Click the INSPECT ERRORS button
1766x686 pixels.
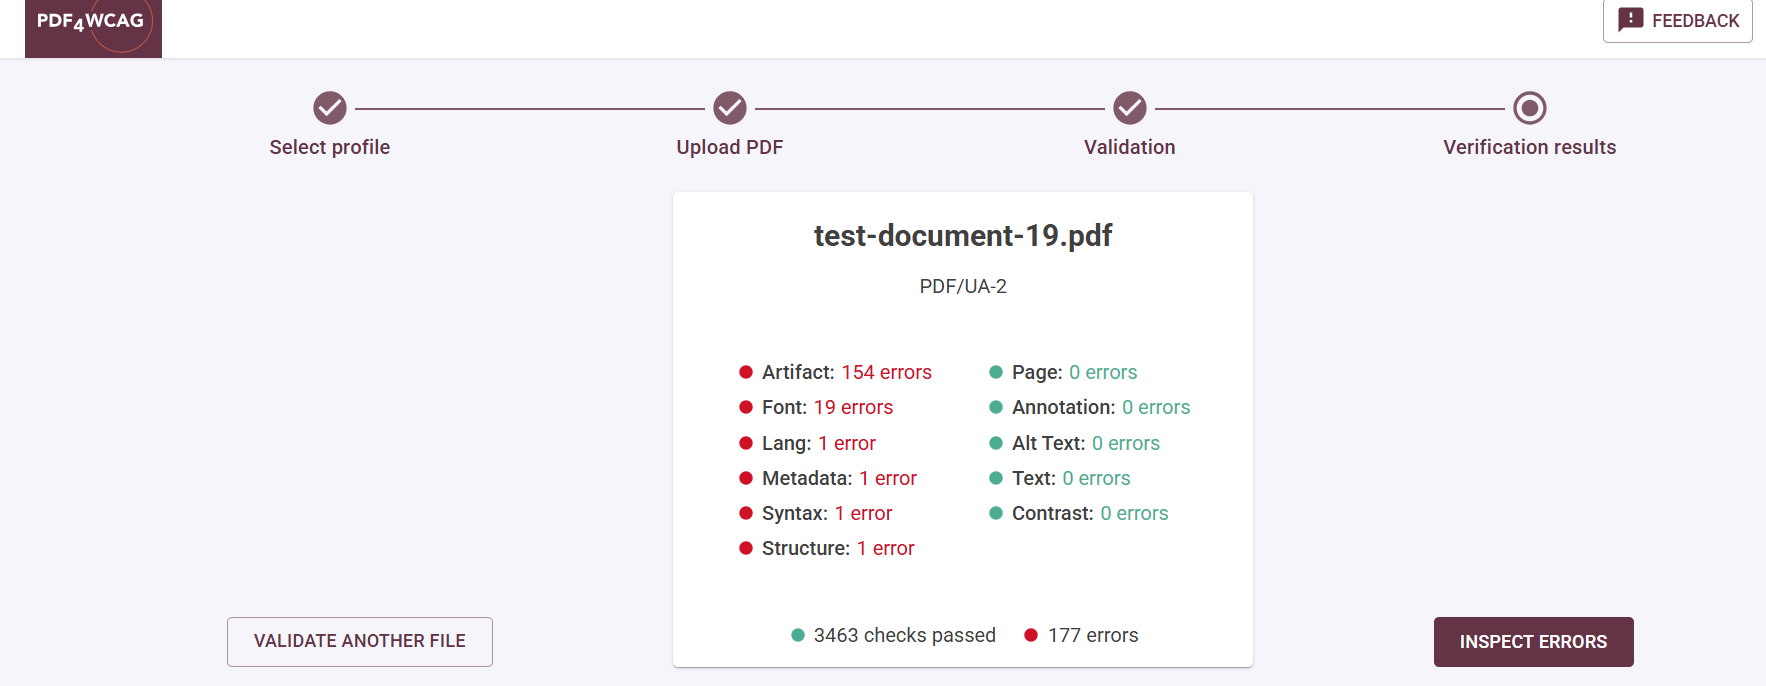click(1534, 642)
